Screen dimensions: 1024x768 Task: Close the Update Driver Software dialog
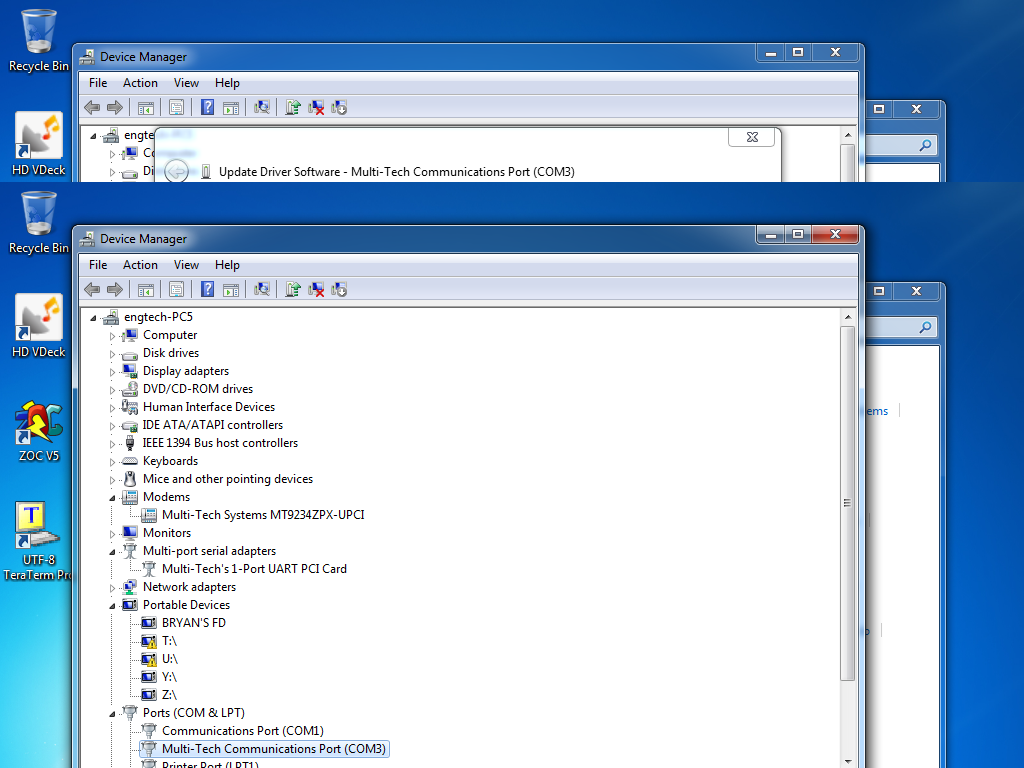point(752,137)
